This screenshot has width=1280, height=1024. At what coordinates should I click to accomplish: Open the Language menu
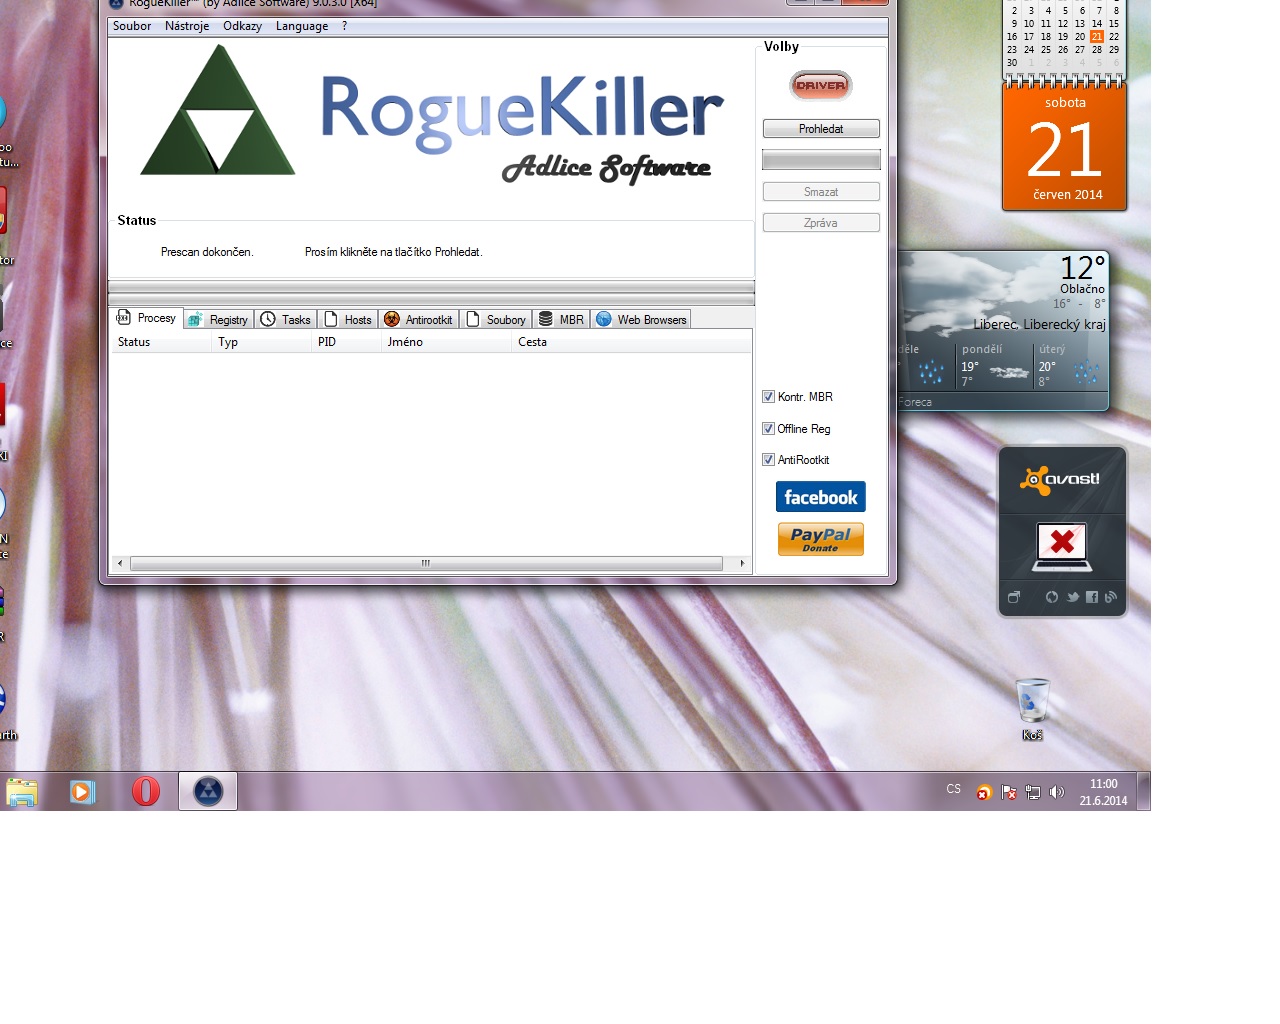pos(302,26)
